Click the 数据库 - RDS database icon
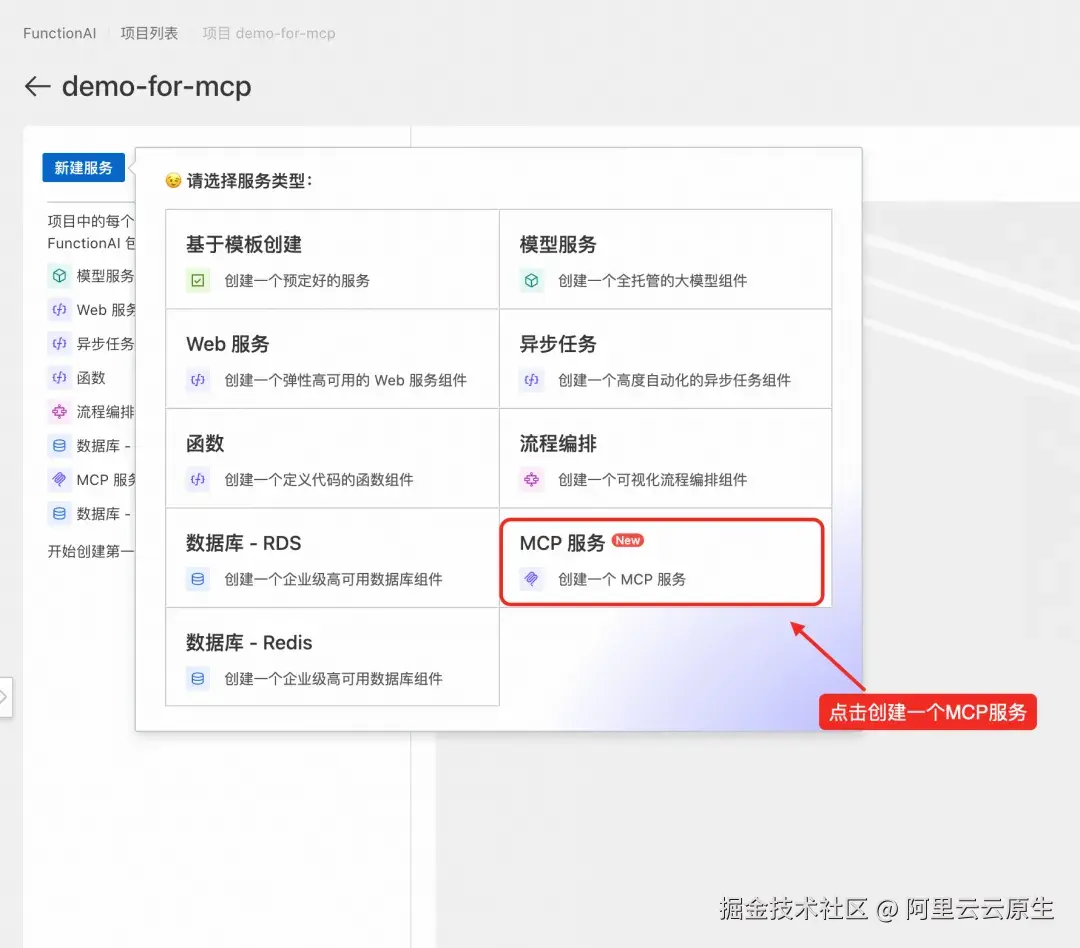Image resolution: width=1080 pixels, height=948 pixels. tap(197, 580)
